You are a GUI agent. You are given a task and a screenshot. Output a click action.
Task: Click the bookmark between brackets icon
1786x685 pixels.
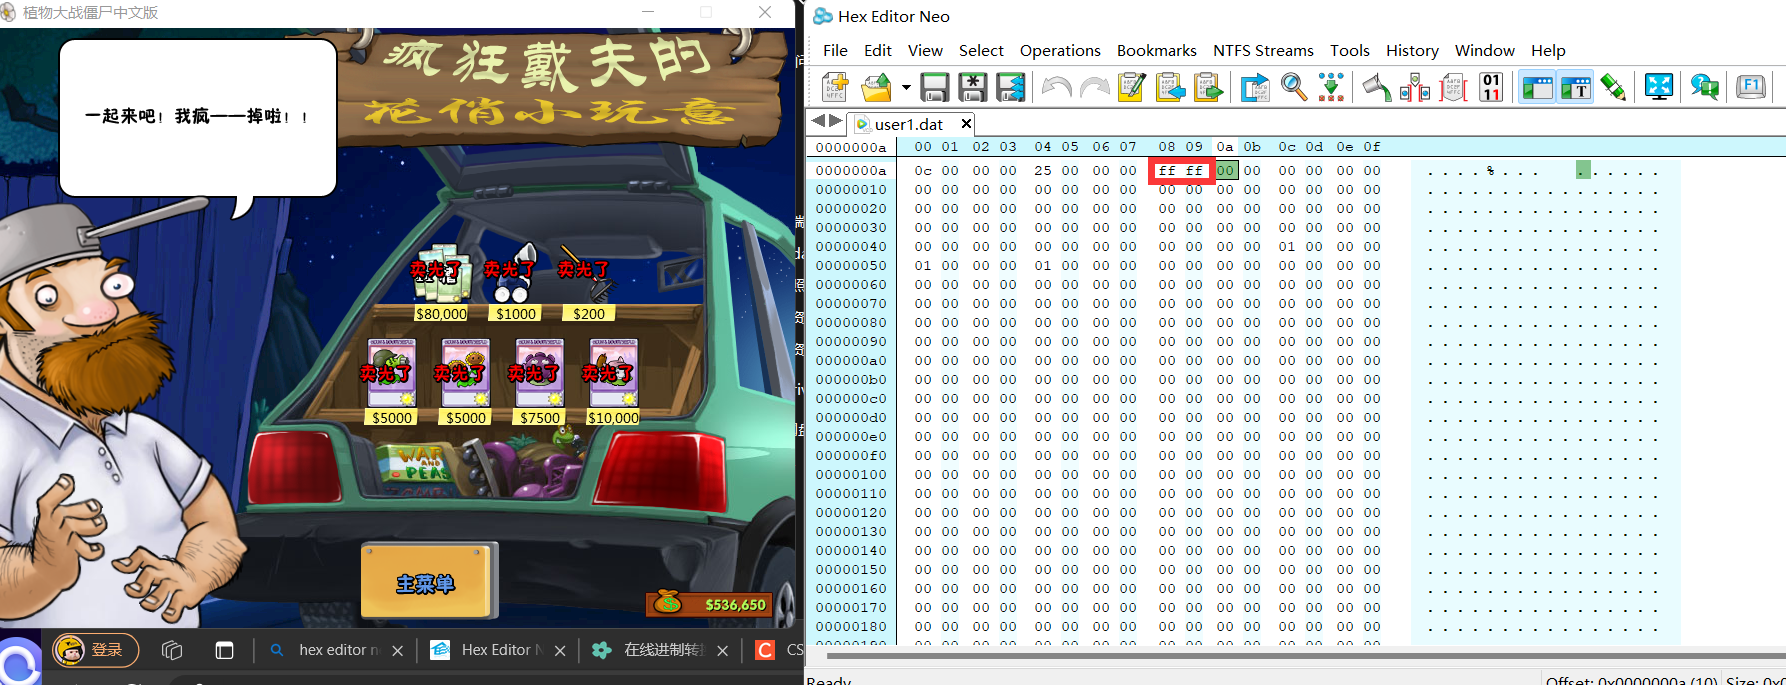1415,88
